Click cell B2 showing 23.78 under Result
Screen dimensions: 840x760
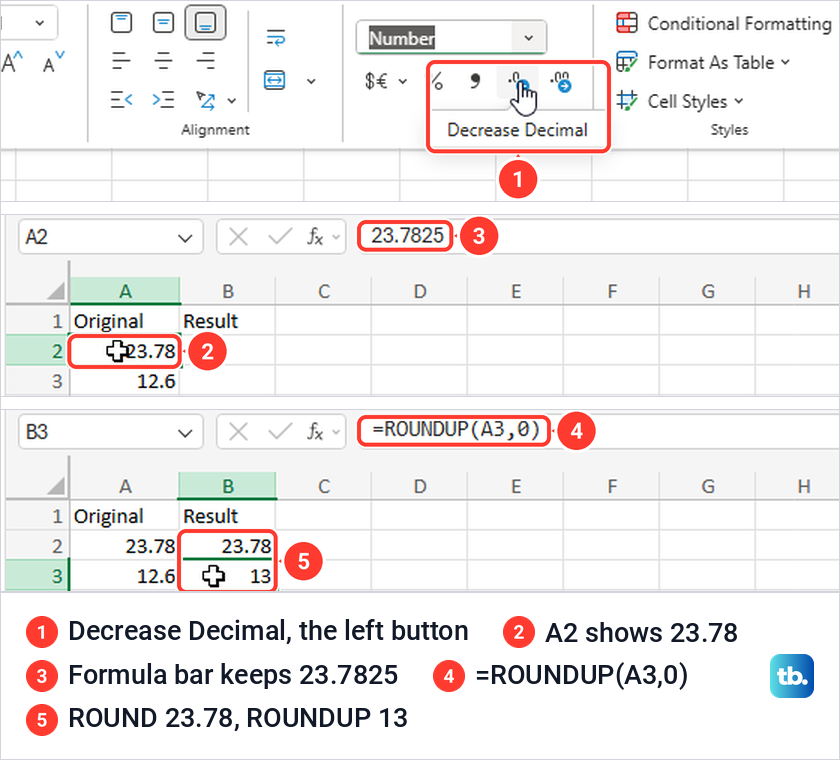click(228, 546)
